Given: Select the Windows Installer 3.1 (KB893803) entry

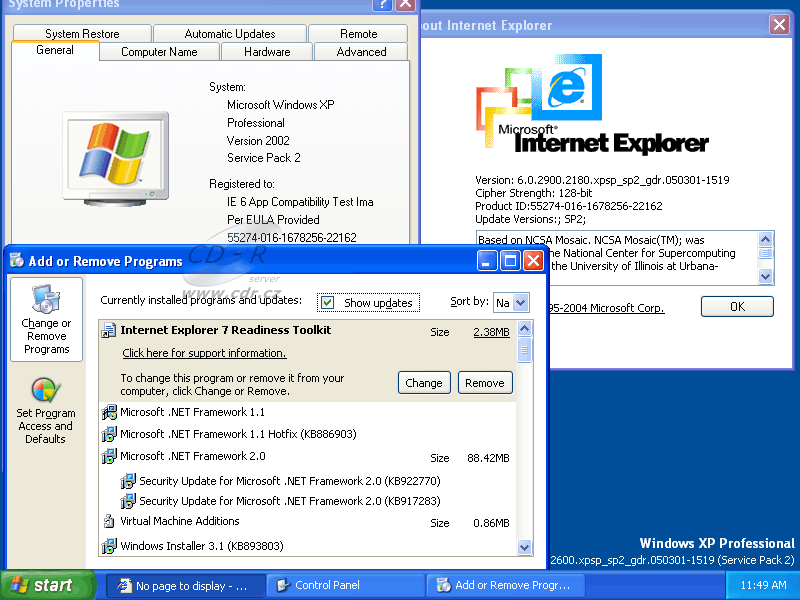Looking at the screenshot, I should tap(308, 546).
